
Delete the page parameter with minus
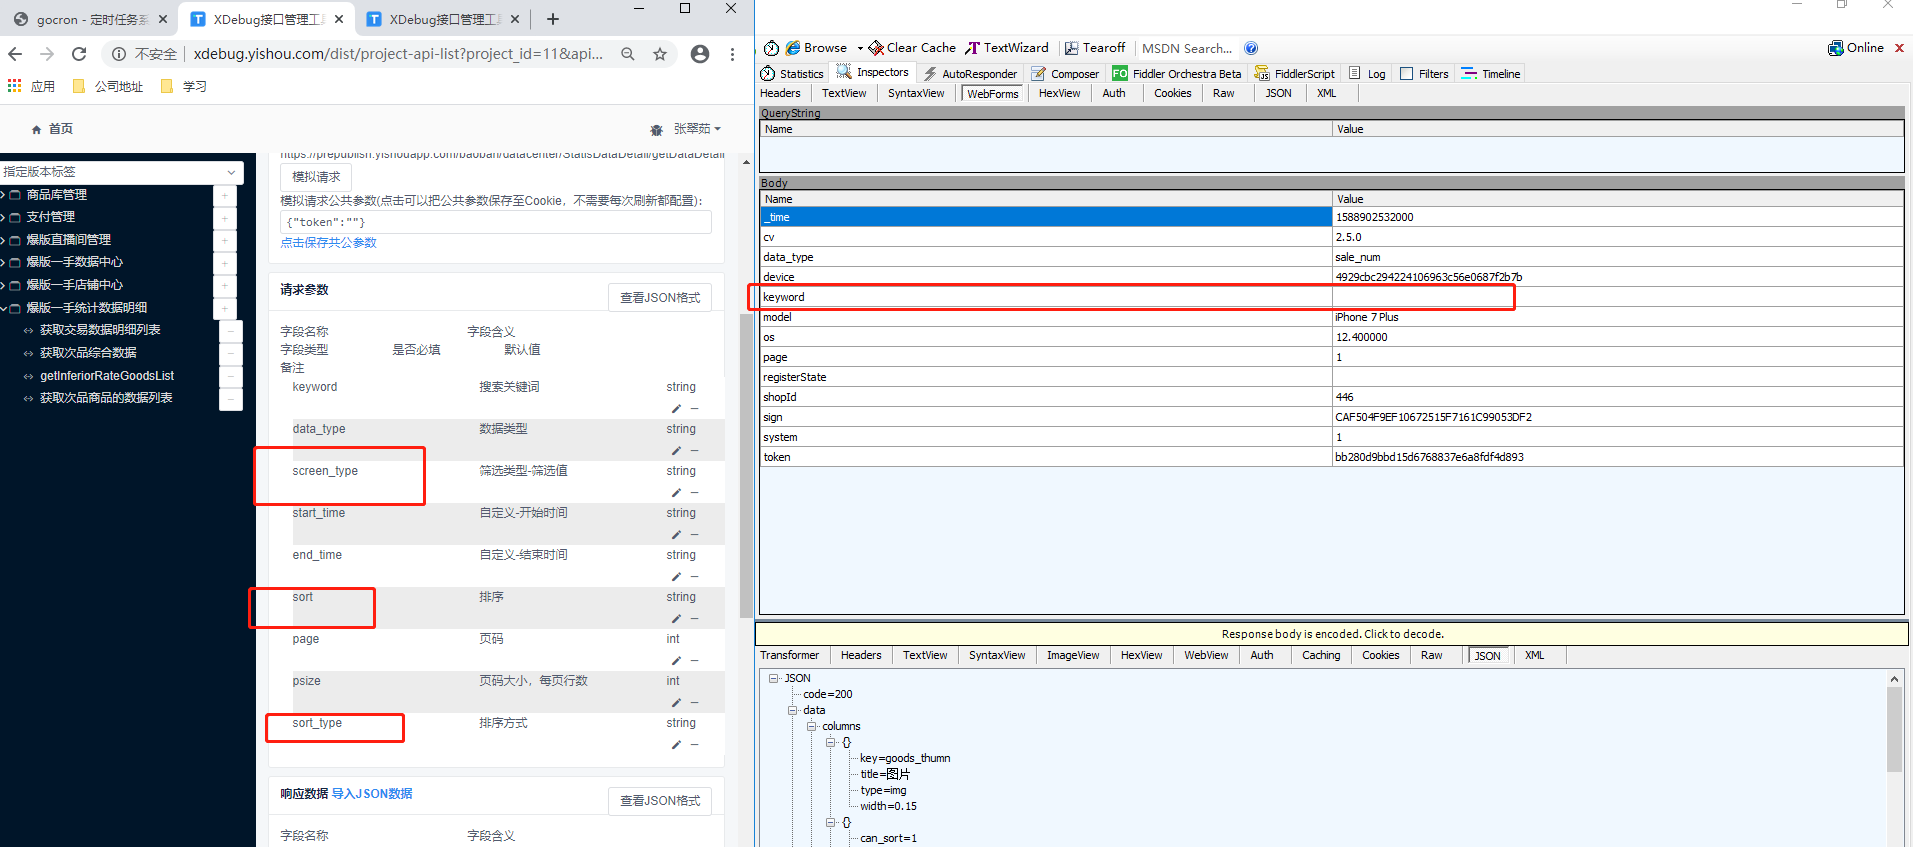pyautogui.click(x=694, y=661)
